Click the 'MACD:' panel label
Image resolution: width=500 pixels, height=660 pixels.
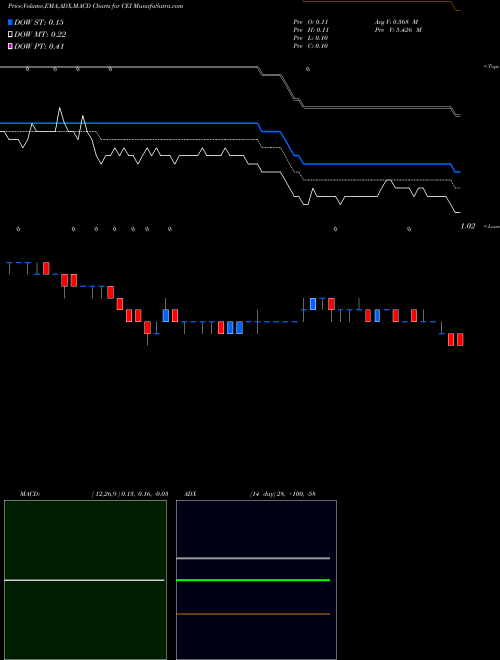(30, 494)
